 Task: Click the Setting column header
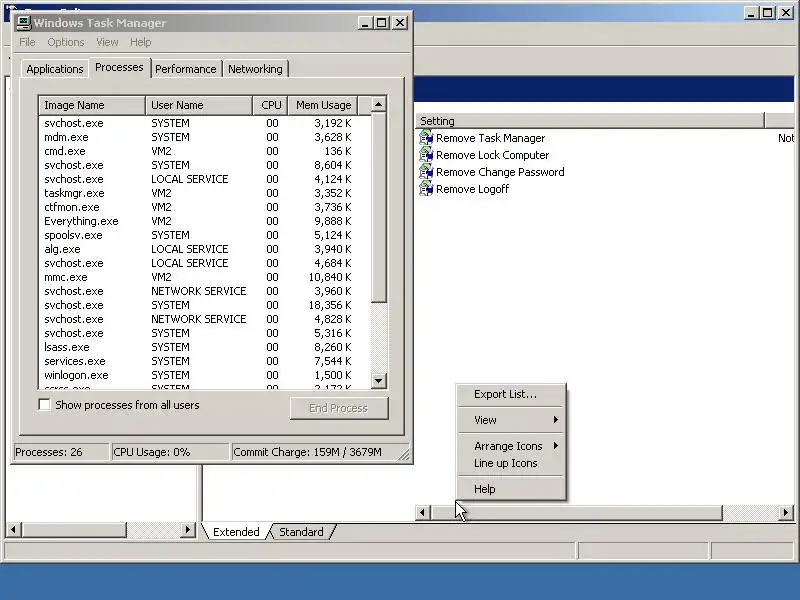coord(590,121)
